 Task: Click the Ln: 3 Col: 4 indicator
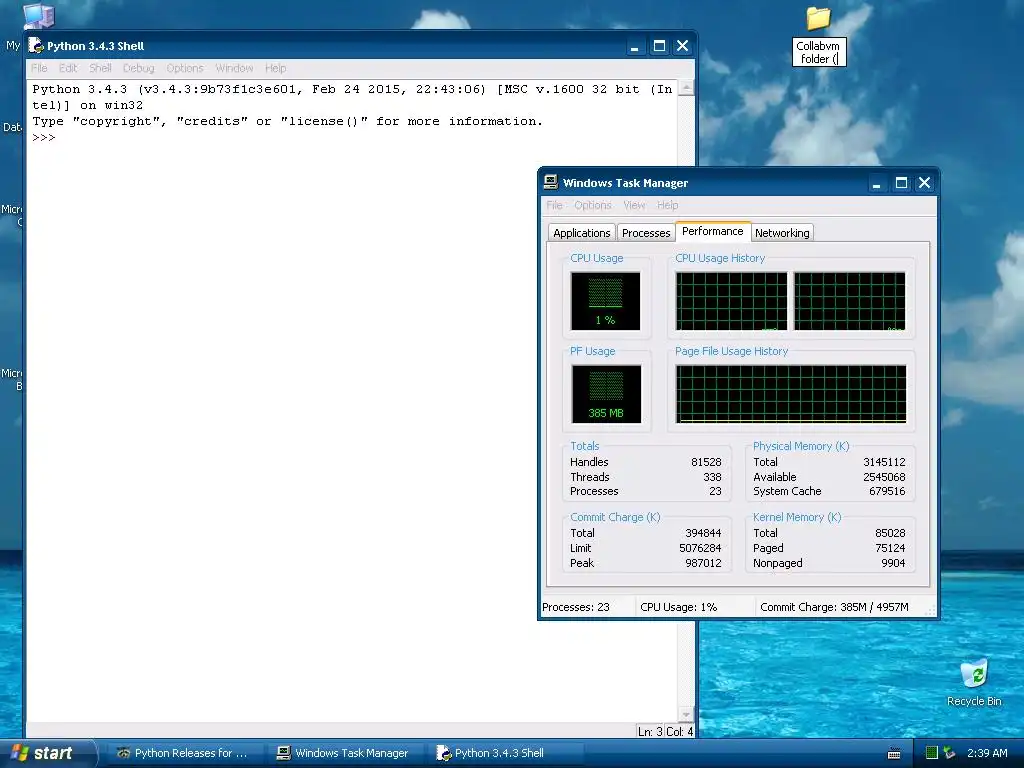(x=665, y=731)
